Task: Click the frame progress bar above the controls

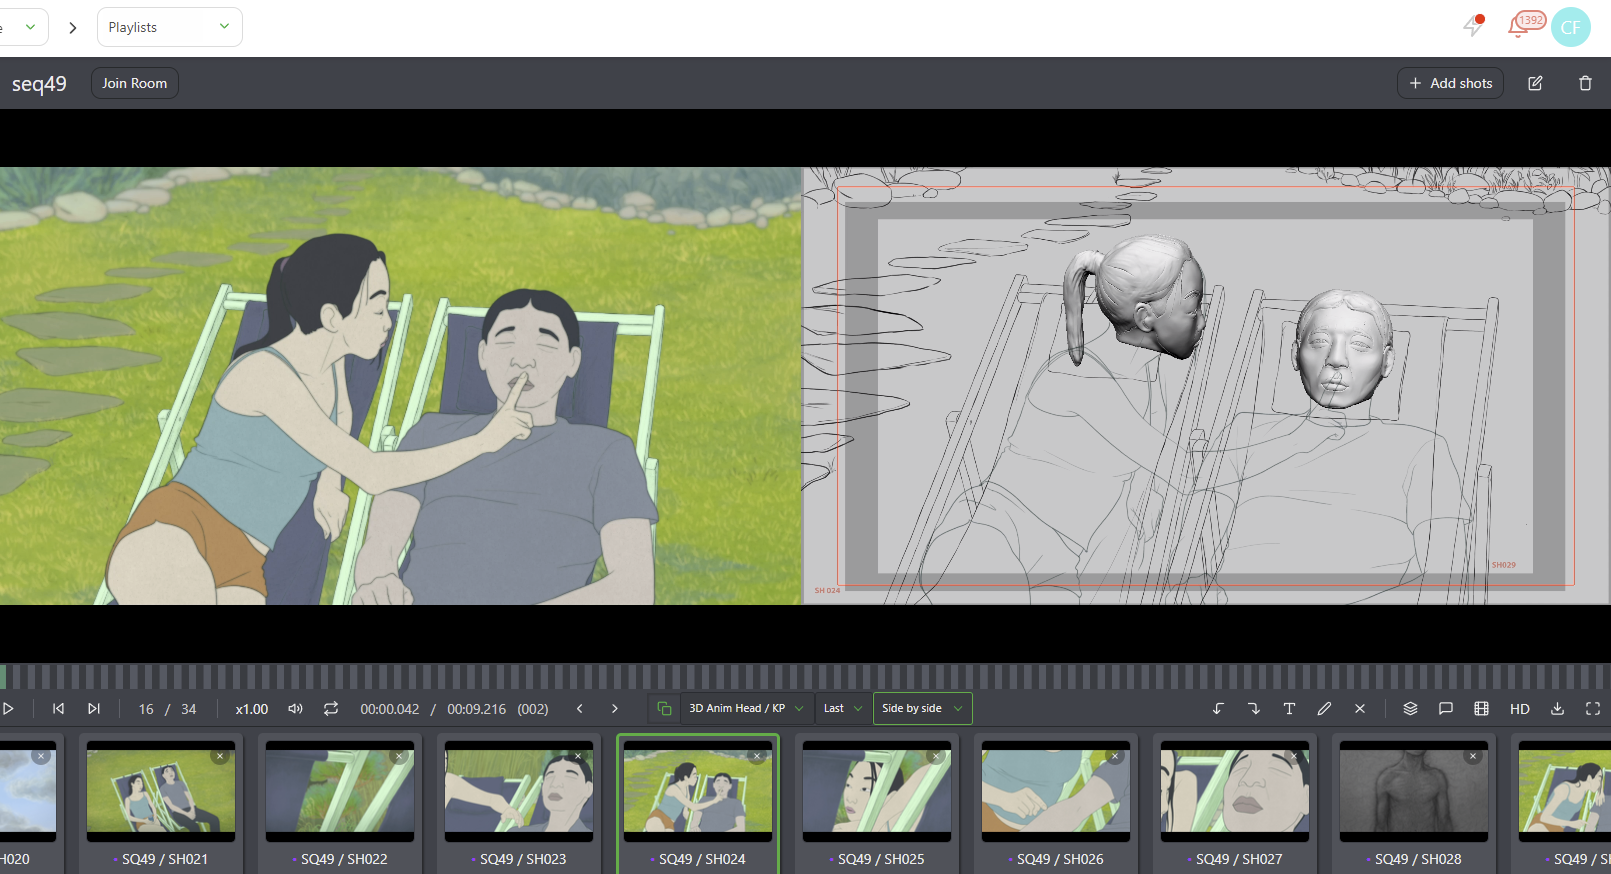Action: (x=805, y=676)
